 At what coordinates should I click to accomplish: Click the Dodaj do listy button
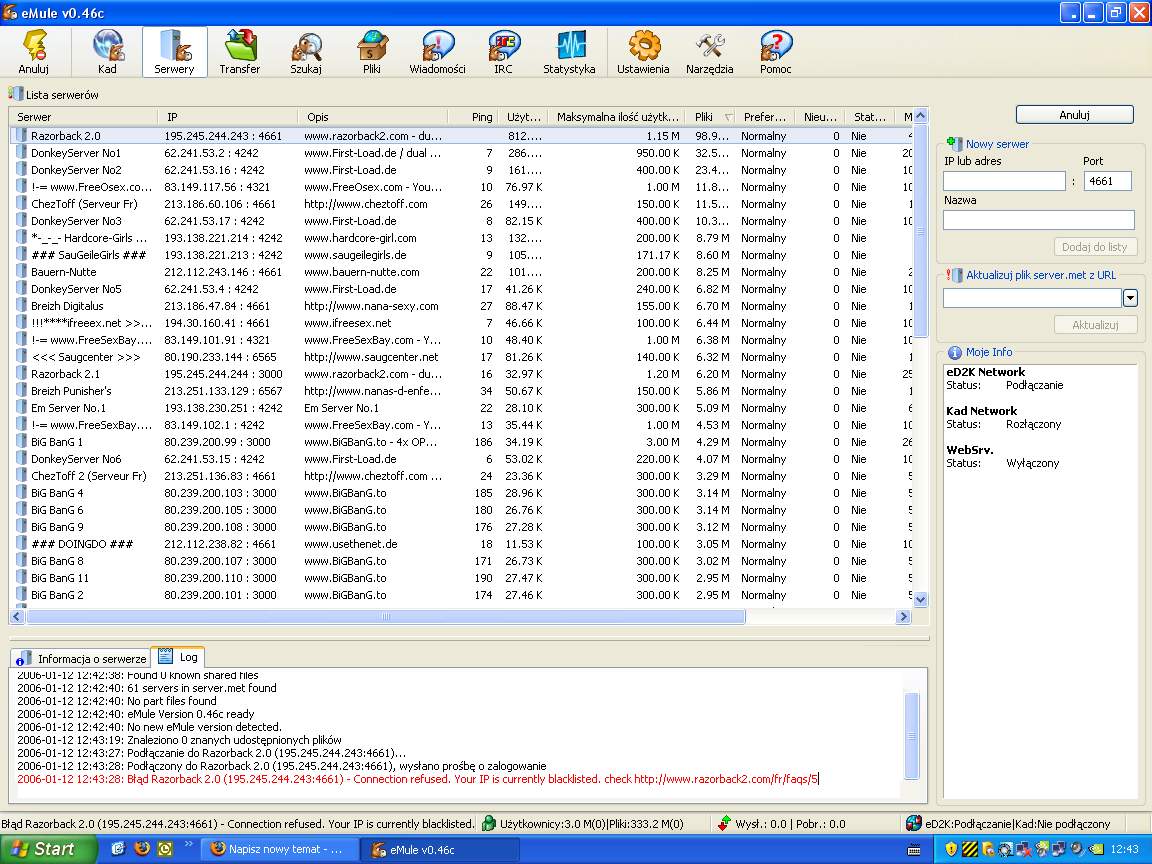click(1094, 247)
